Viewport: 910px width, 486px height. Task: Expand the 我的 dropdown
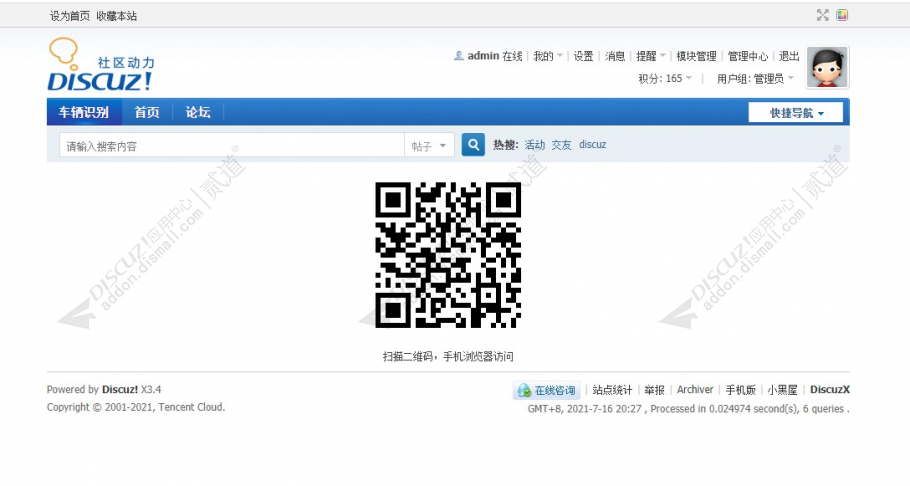(x=548, y=56)
